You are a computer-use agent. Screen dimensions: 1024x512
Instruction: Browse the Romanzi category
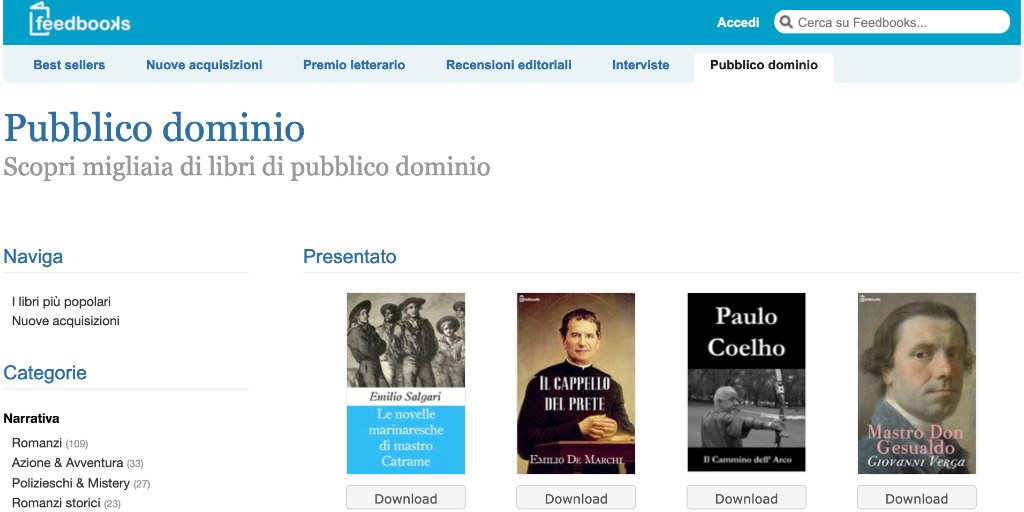[37, 443]
